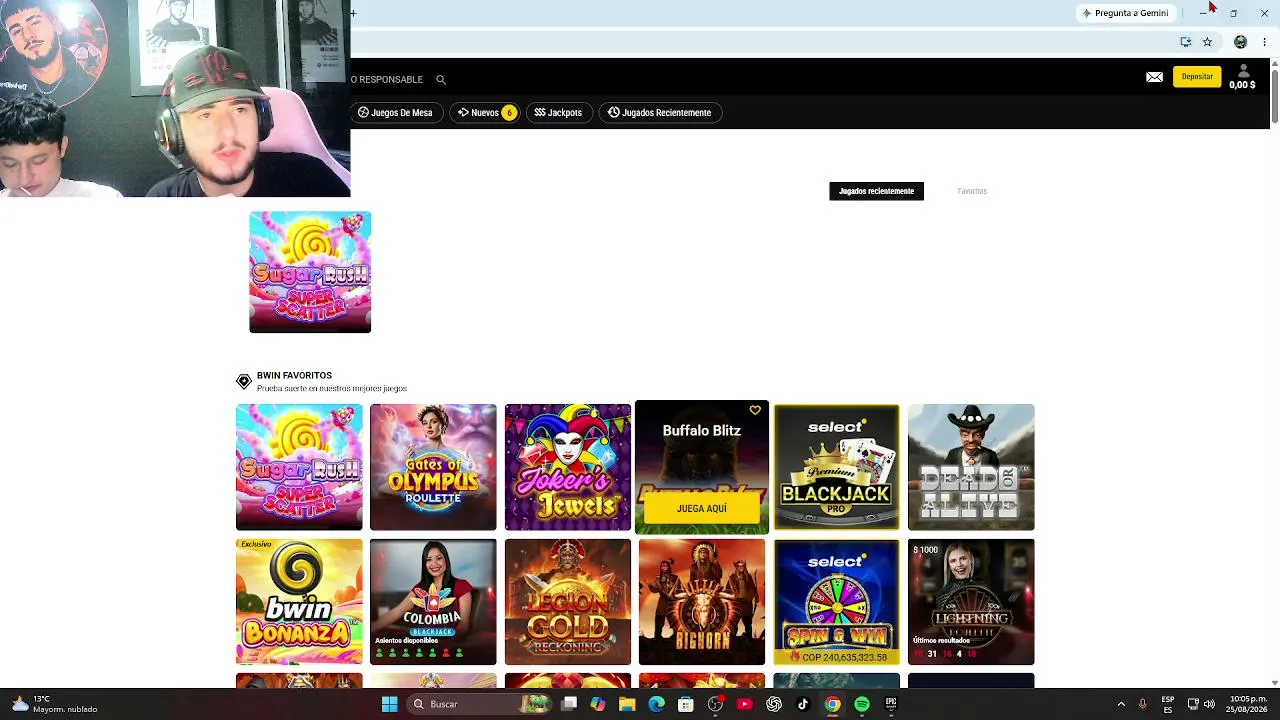
Task: Open Chrome's three-dot menu
Action: (x=1265, y=42)
